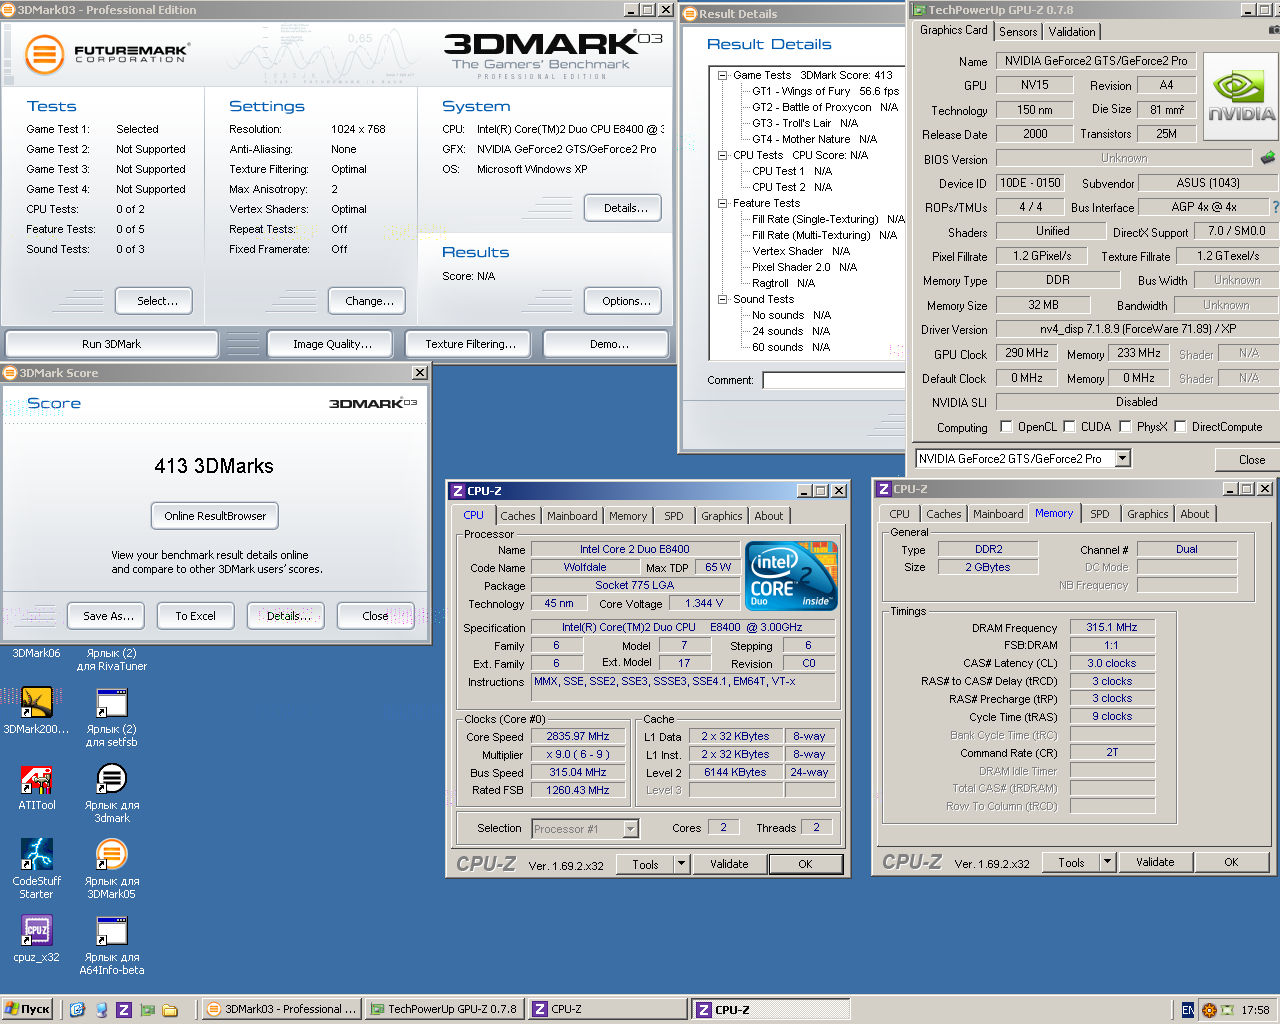Click the Intel Core 2 Duo logo
The height and width of the screenshot is (1024, 1280).
point(792,576)
